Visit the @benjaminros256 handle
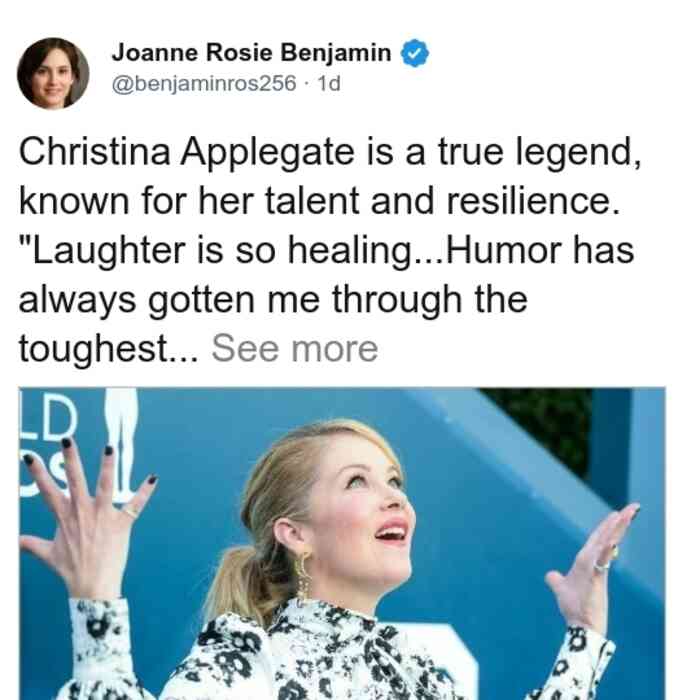This screenshot has width=700, height=700. click(x=204, y=83)
